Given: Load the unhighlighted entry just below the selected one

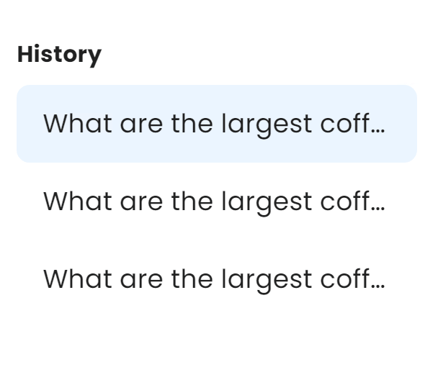Looking at the screenshot, I should point(217,201).
